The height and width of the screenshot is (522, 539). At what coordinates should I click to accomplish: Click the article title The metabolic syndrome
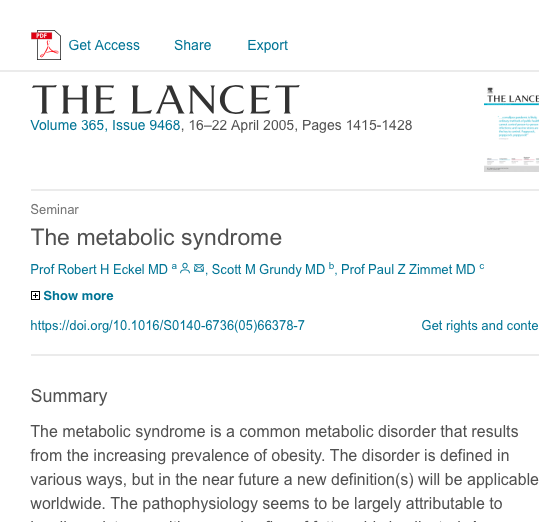pos(156,237)
